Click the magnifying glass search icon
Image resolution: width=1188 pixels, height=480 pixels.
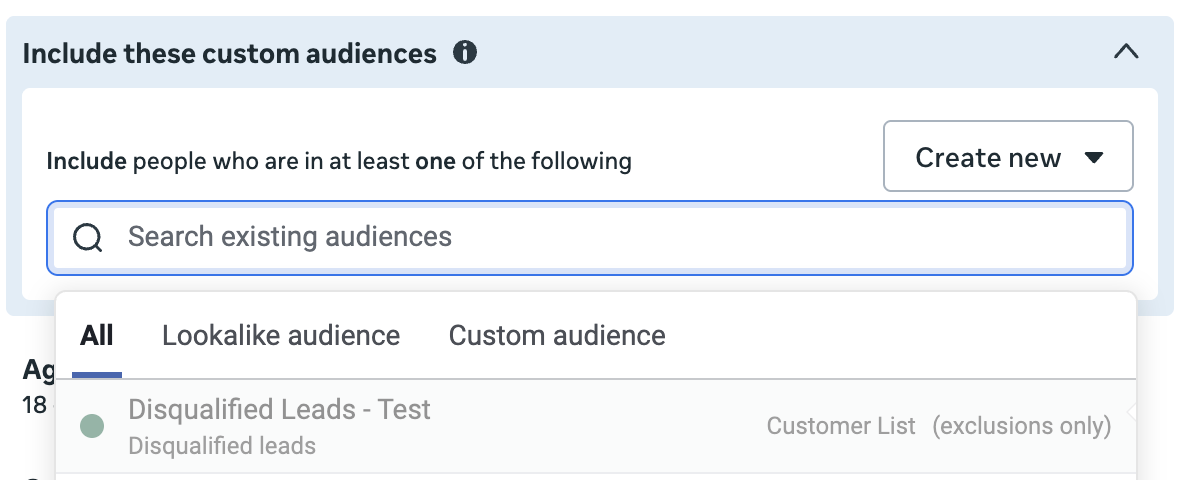tap(87, 237)
